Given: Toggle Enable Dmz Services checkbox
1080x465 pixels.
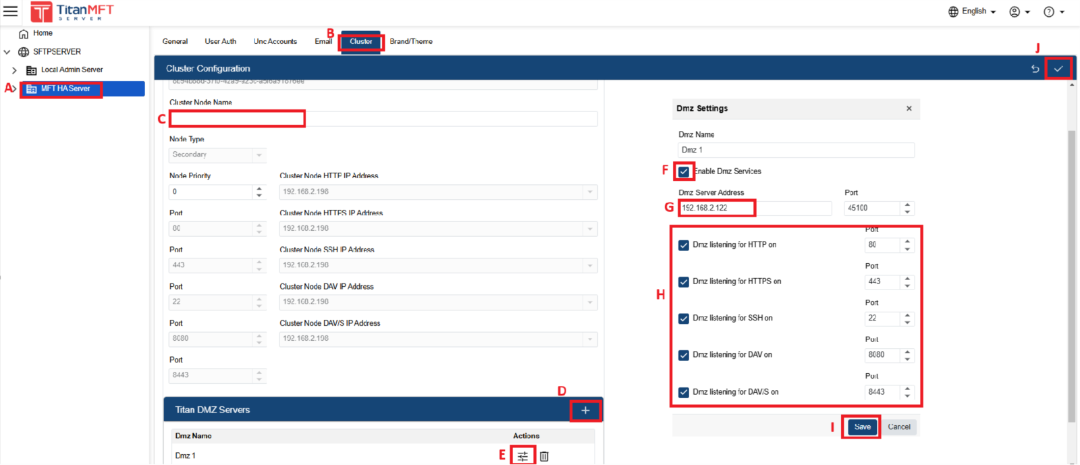Looking at the screenshot, I should 683,171.
